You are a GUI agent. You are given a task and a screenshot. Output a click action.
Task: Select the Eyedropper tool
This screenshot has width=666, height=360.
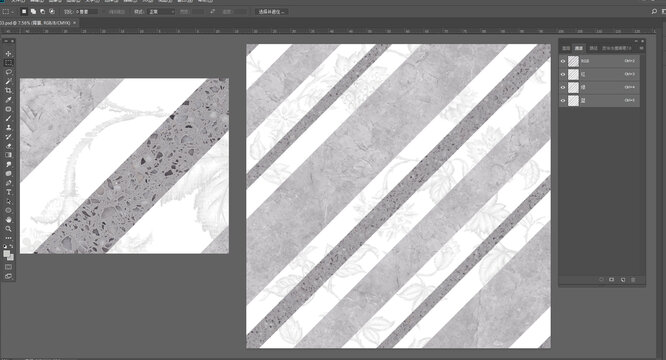click(x=8, y=100)
